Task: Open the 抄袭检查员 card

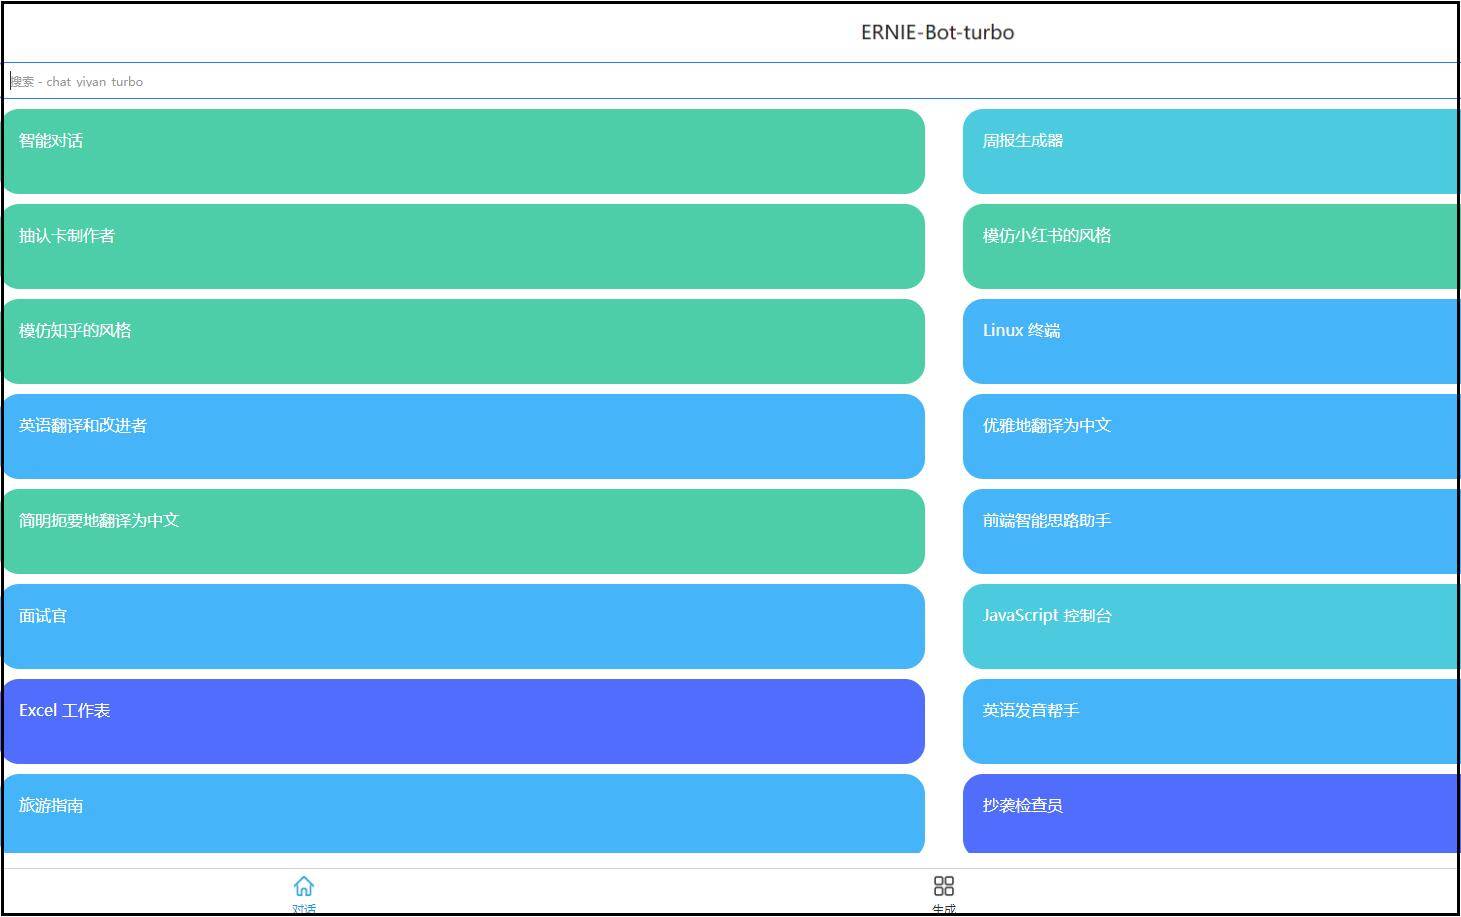Action: click(1210, 813)
